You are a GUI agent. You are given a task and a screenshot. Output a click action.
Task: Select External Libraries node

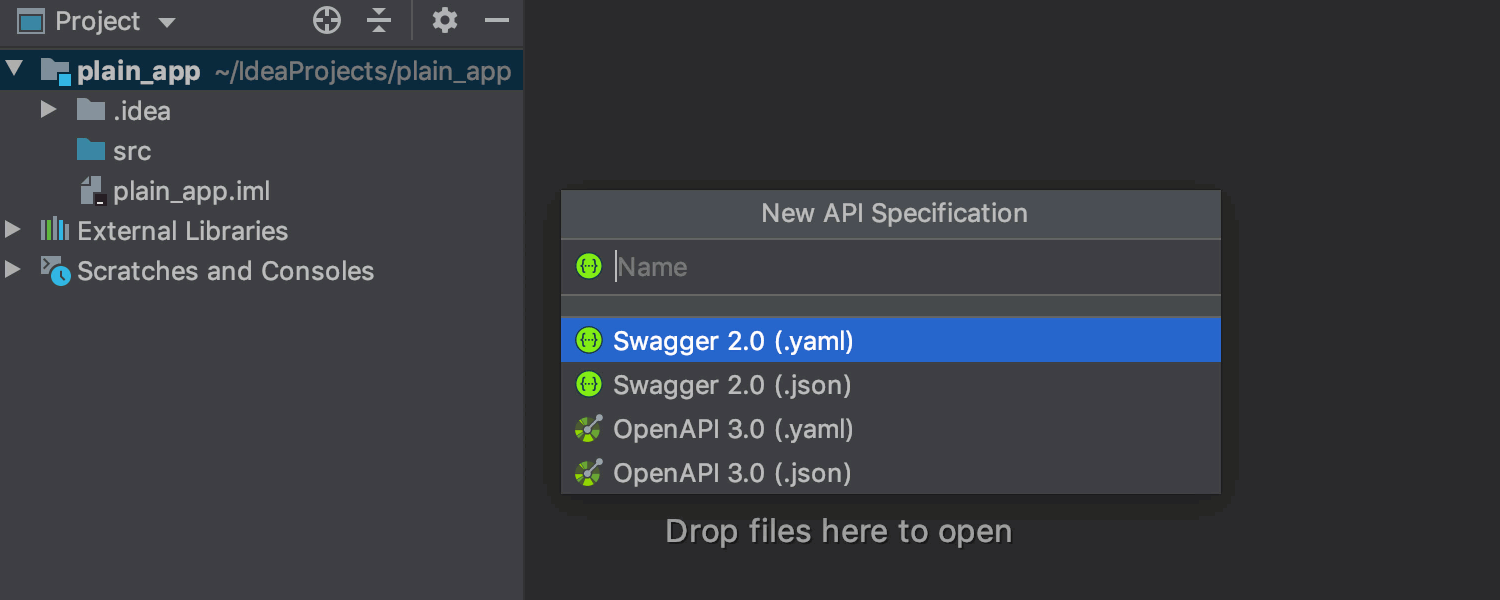pyautogui.click(x=182, y=231)
